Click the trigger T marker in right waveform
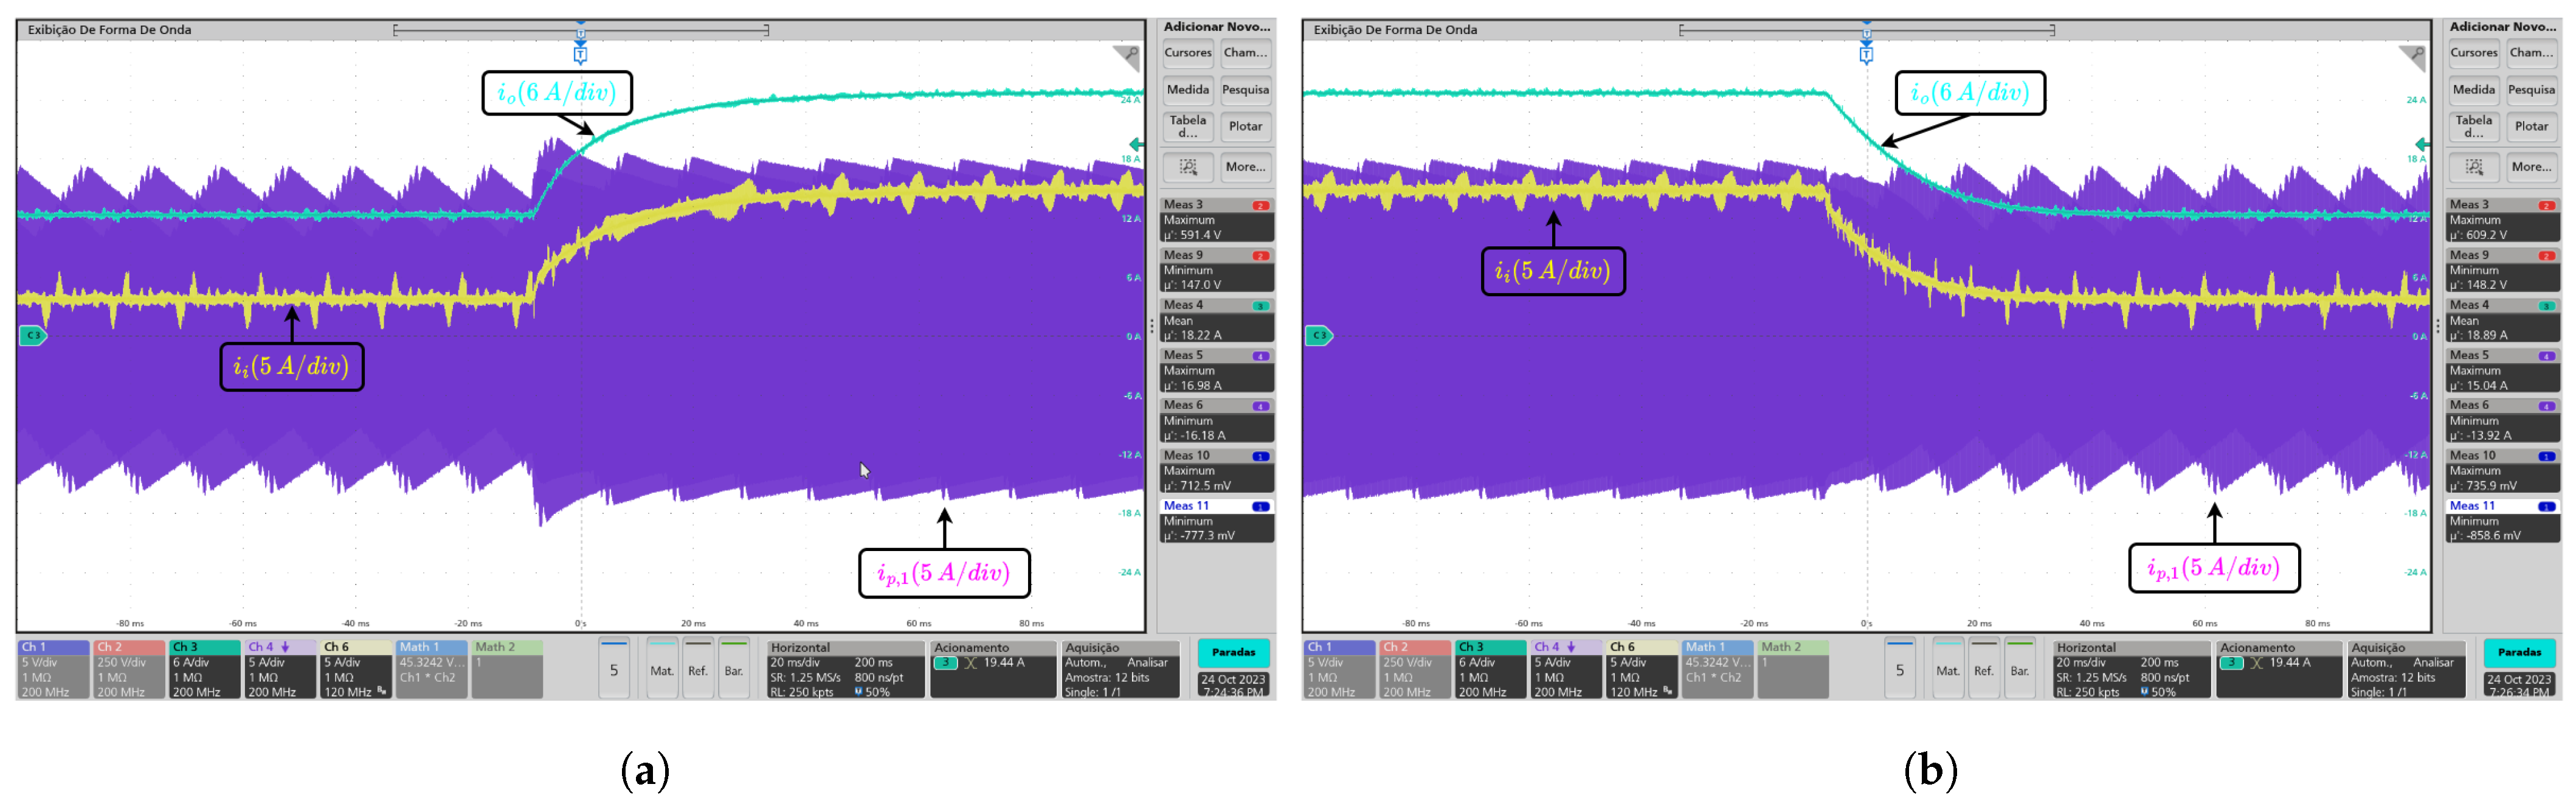Image resolution: width=2576 pixels, height=801 pixels. (x=1866, y=55)
